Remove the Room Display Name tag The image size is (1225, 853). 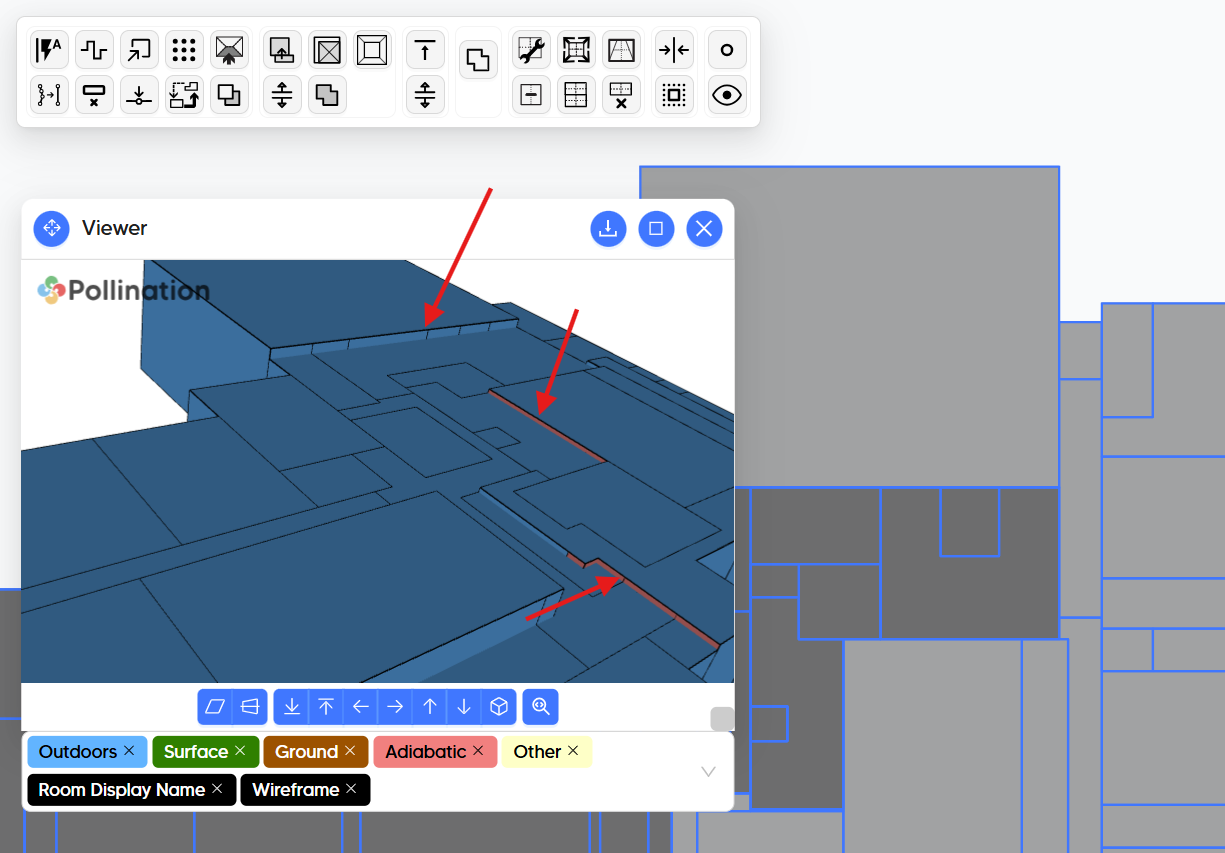click(x=217, y=789)
